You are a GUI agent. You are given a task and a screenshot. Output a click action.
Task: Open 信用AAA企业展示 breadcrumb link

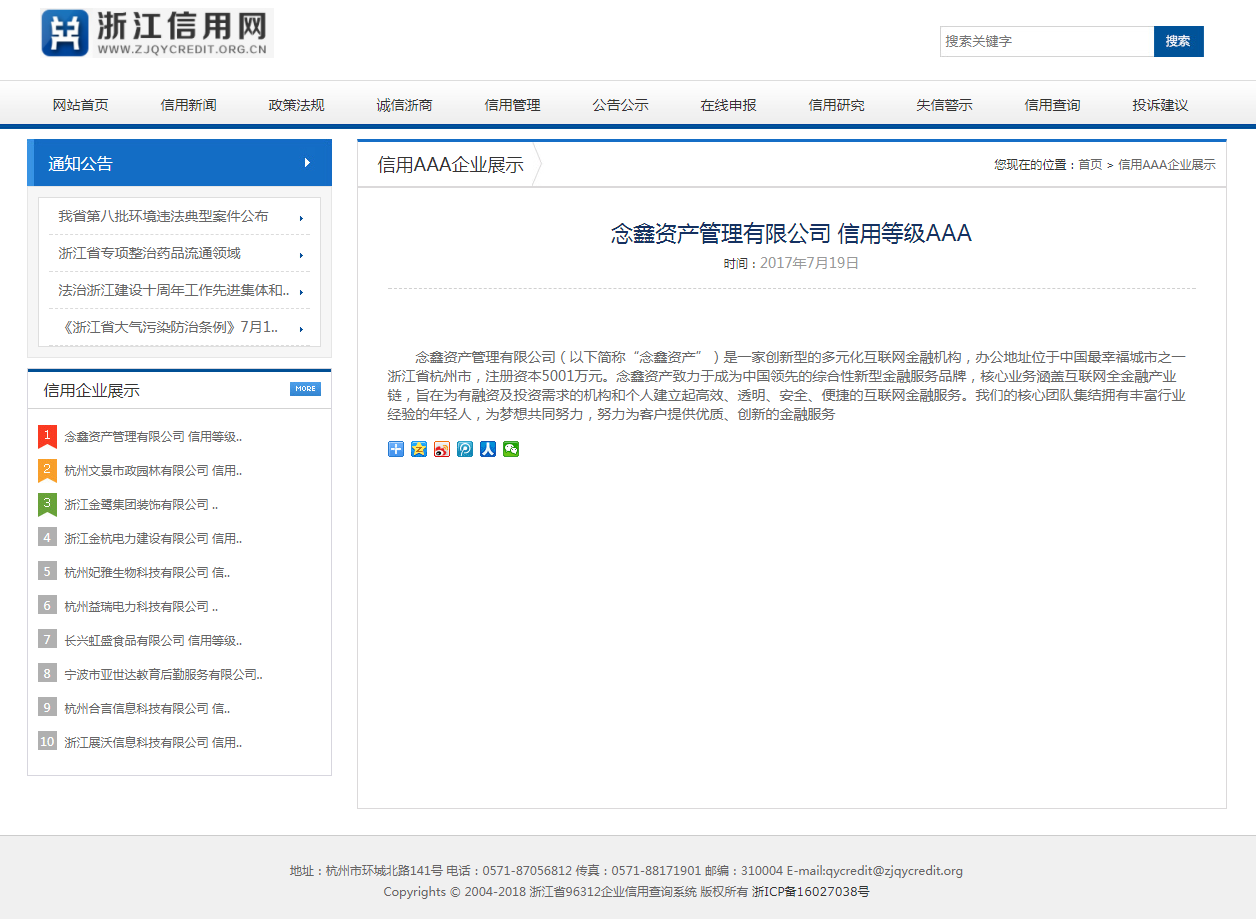pos(1167,165)
